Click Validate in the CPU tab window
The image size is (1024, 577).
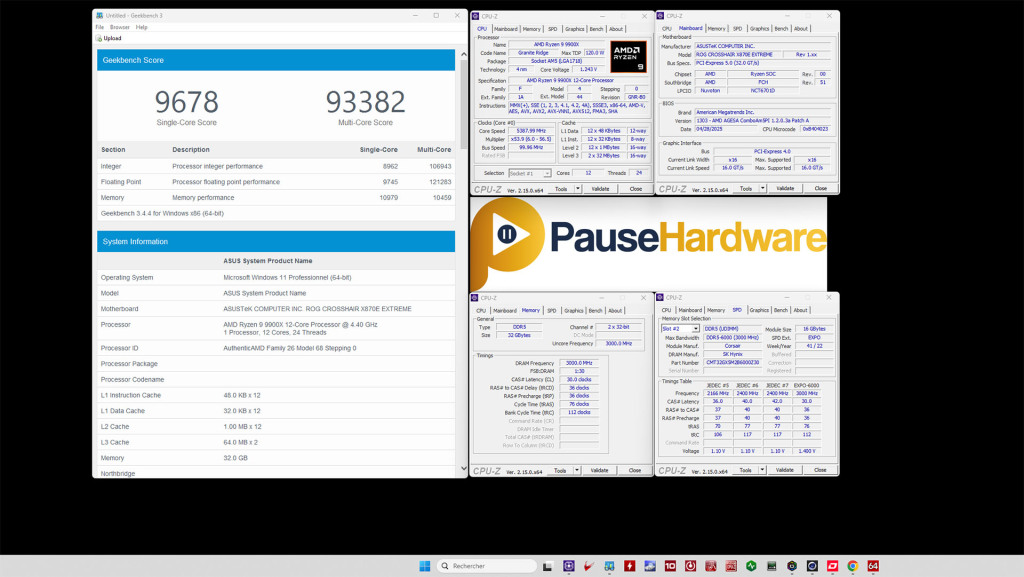[600, 189]
